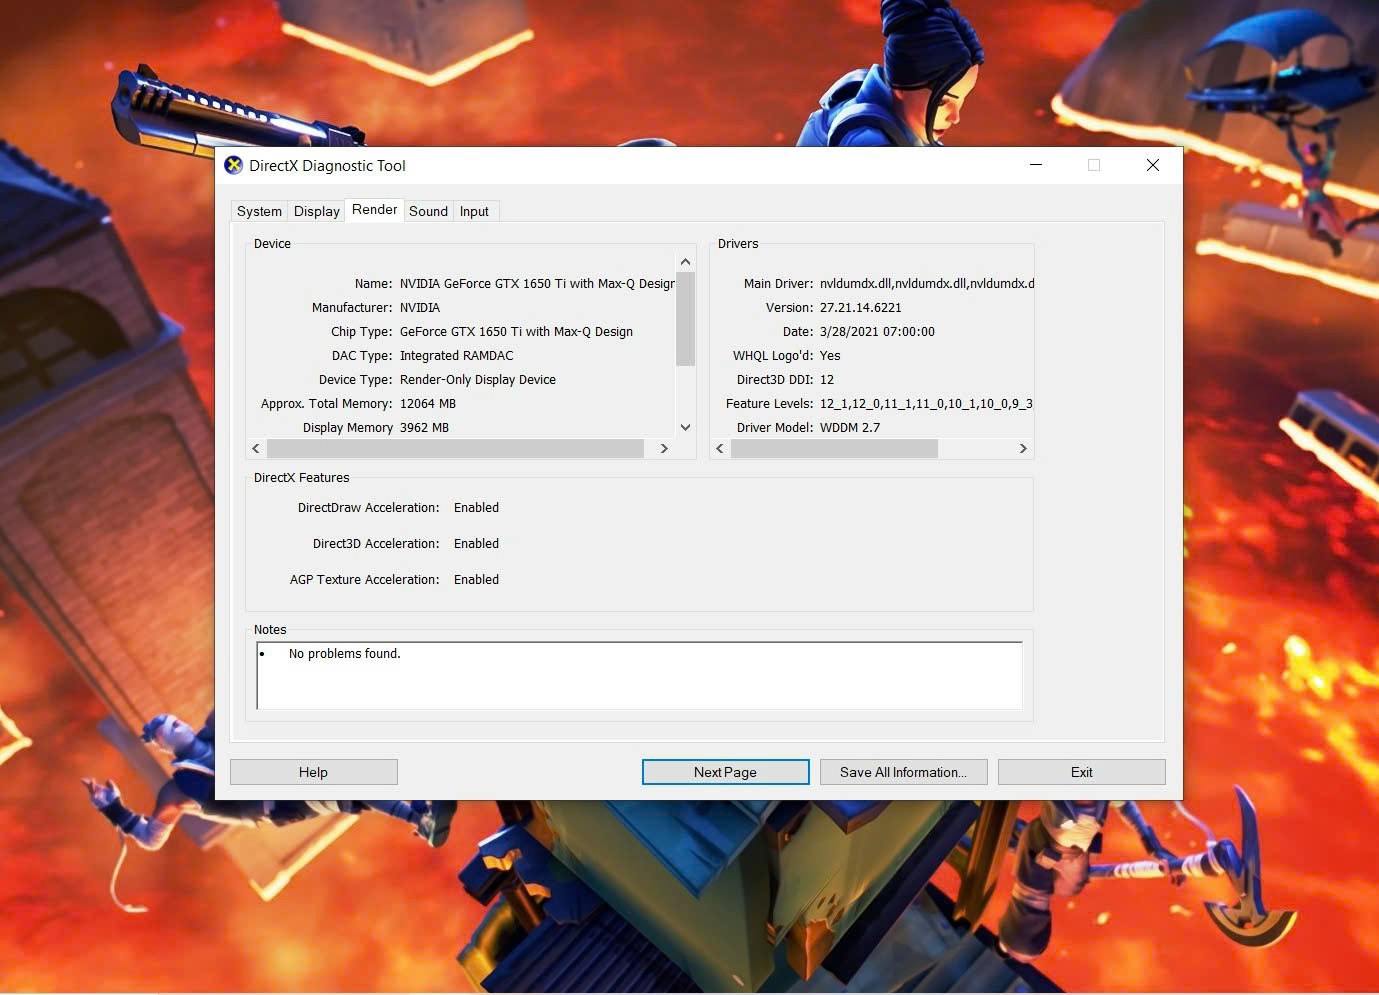Open the Display tab

[316, 211]
